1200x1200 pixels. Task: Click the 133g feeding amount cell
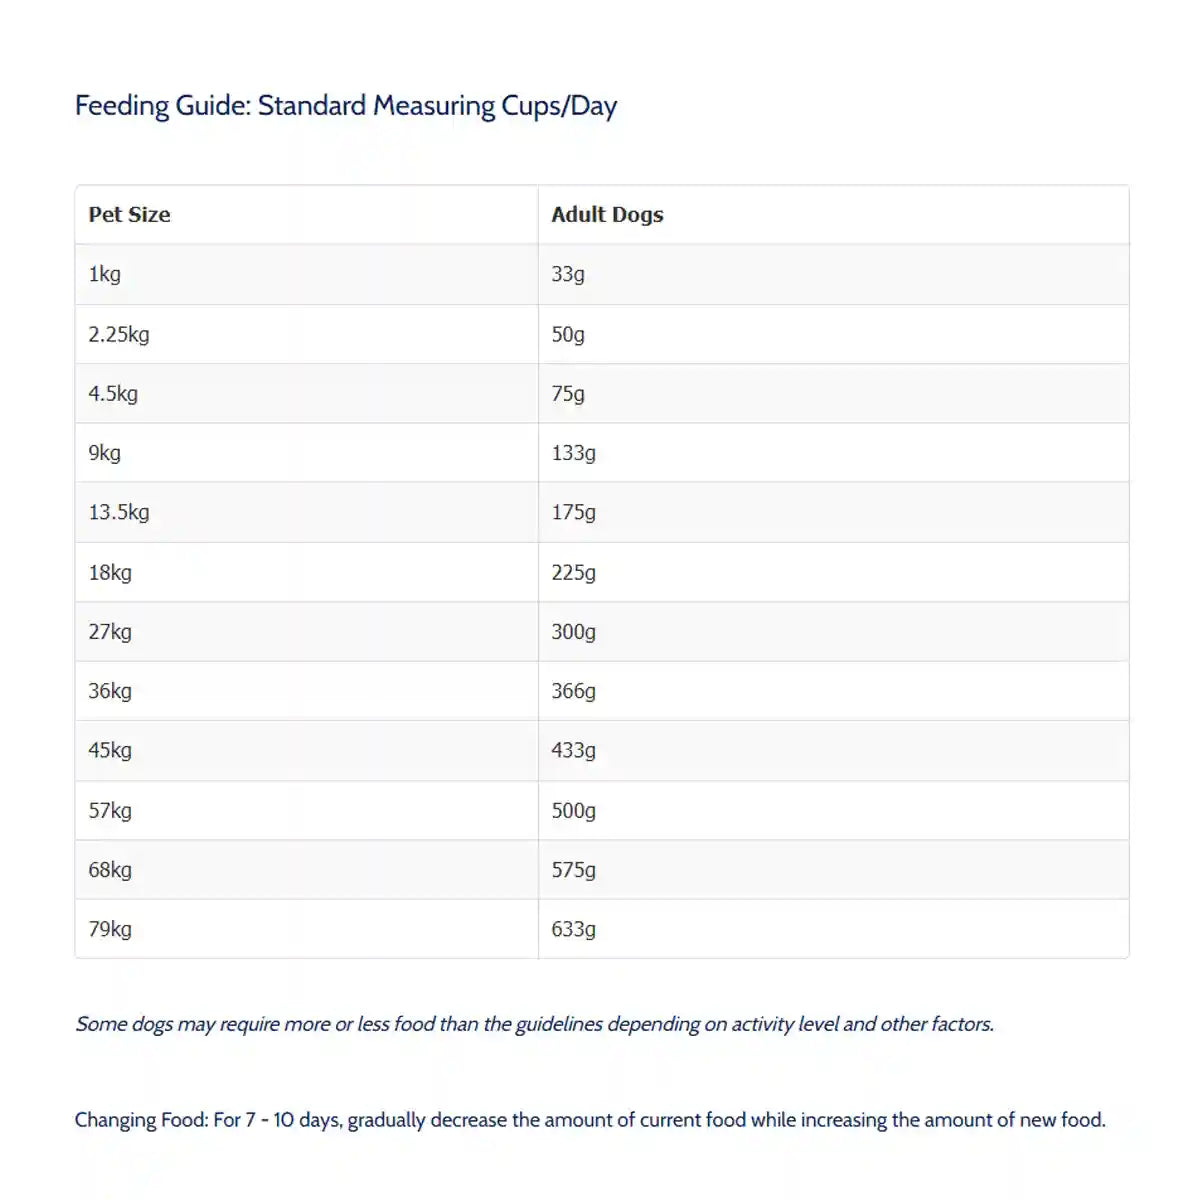[x=573, y=453]
